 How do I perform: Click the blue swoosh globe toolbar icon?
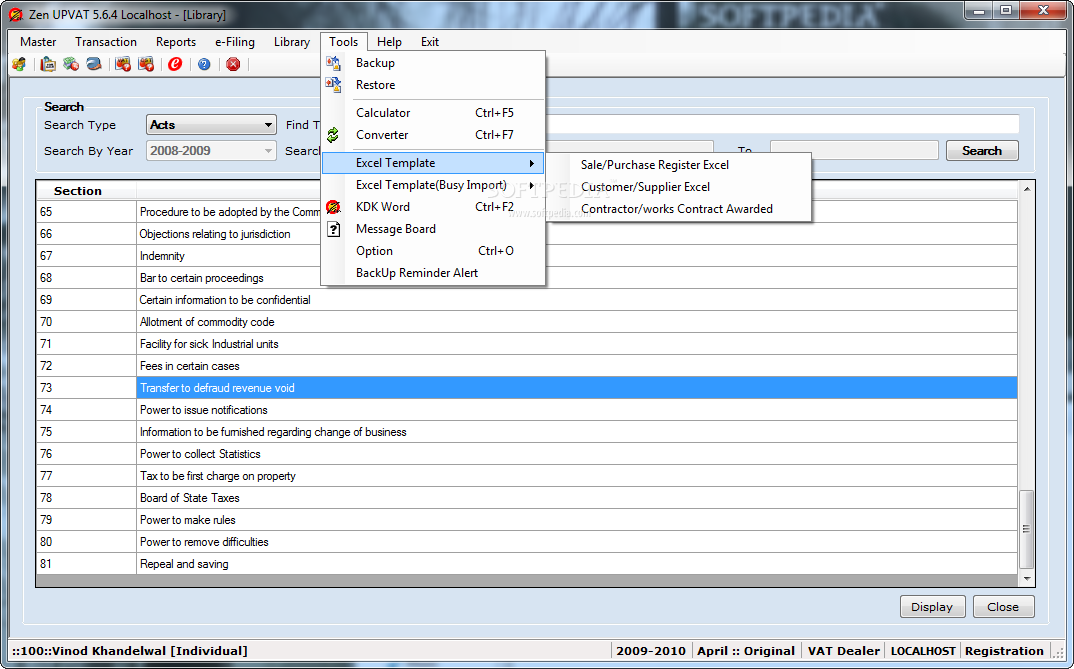pyautogui.click(x=94, y=64)
